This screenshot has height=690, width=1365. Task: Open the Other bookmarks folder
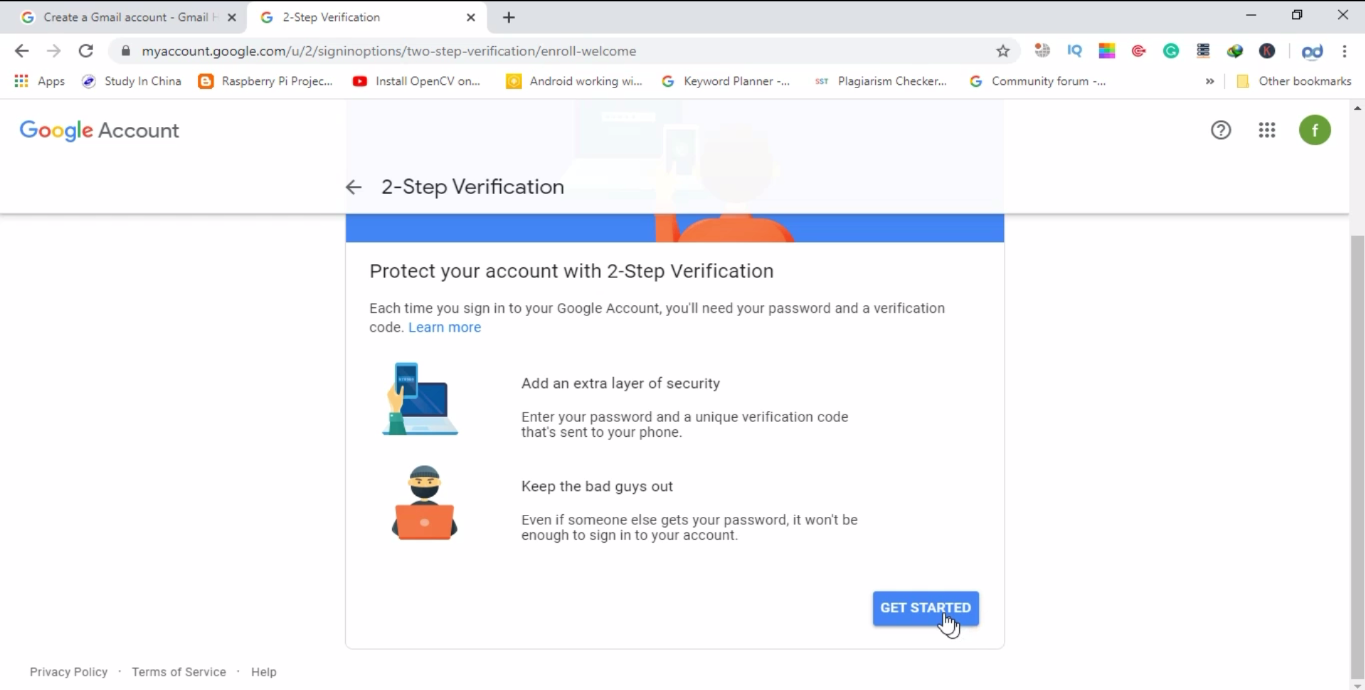pos(1294,81)
